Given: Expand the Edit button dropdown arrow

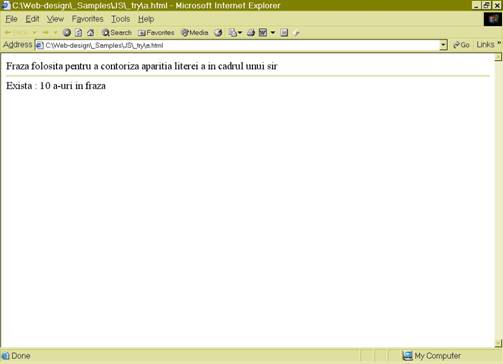Looking at the screenshot, I should (x=273, y=33).
